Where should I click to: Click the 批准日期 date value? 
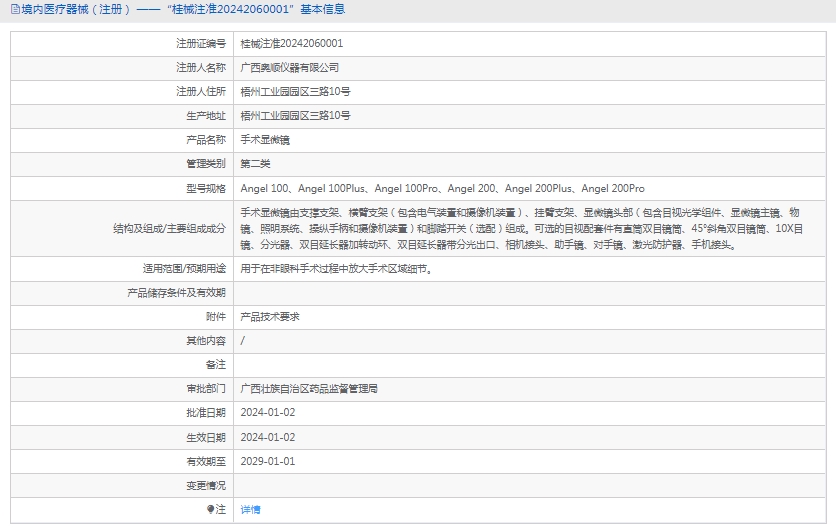[268, 412]
